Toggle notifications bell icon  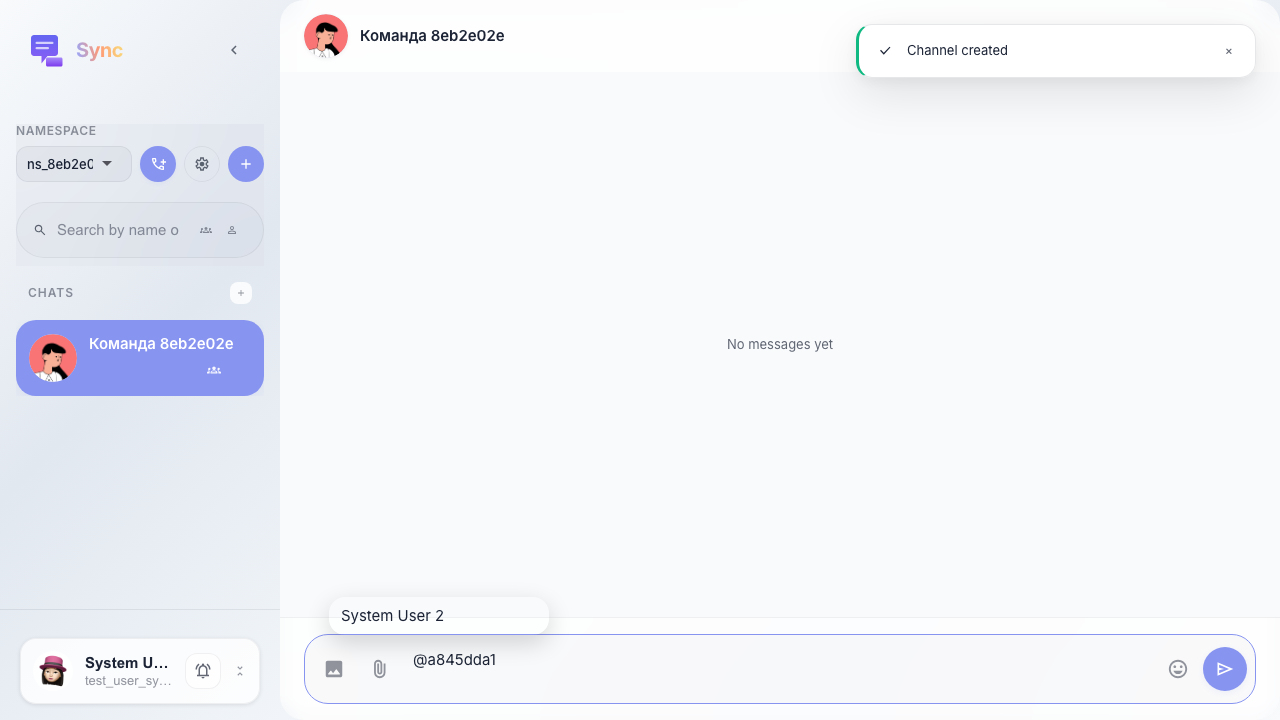tap(203, 671)
